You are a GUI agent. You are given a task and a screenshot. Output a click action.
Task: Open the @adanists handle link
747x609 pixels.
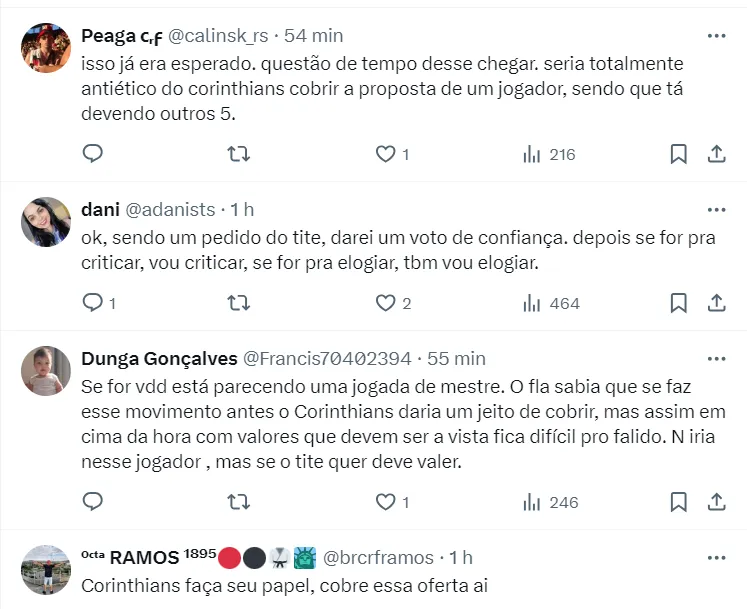(x=170, y=209)
